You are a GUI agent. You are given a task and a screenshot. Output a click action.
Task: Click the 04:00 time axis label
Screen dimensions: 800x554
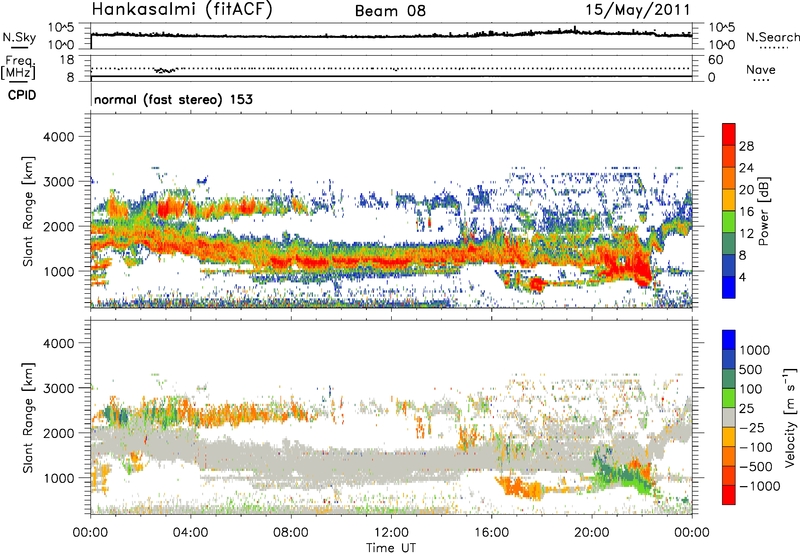(x=191, y=533)
